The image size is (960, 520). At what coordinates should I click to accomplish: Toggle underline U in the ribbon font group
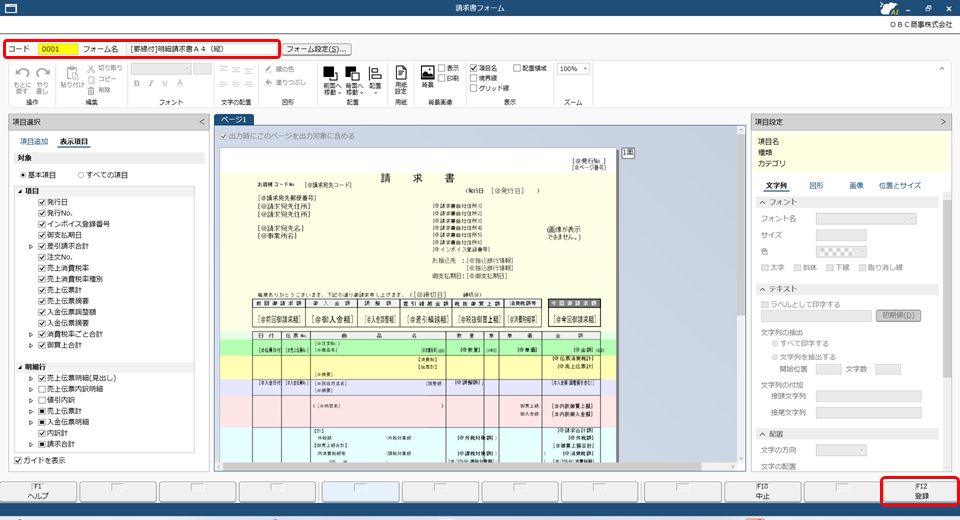[x=165, y=83]
